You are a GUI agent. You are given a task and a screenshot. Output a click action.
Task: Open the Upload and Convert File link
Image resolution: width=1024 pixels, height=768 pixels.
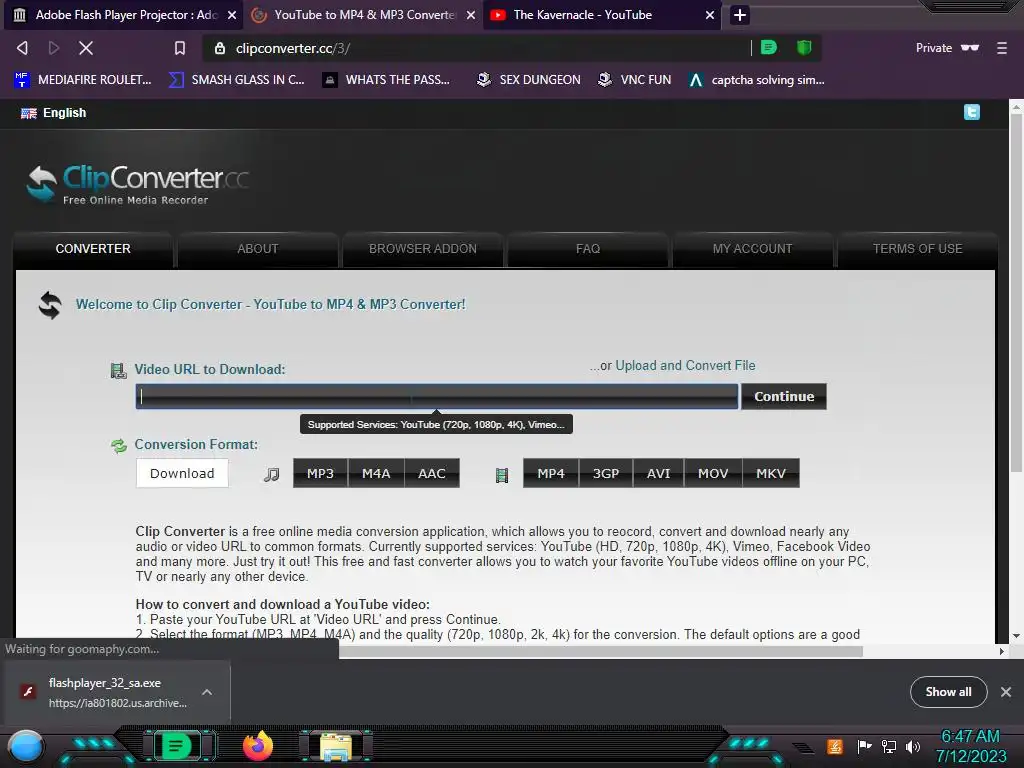pos(685,366)
